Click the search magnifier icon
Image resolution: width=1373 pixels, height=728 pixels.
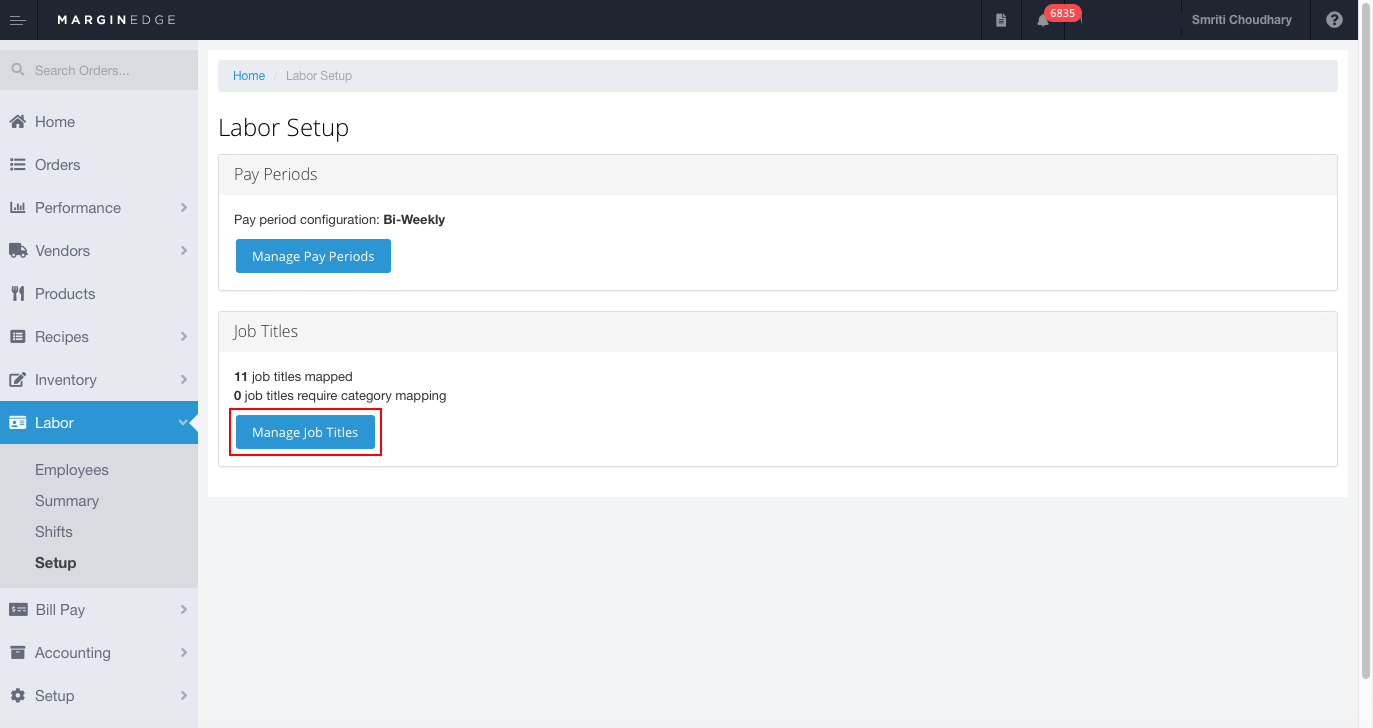[x=17, y=70]
